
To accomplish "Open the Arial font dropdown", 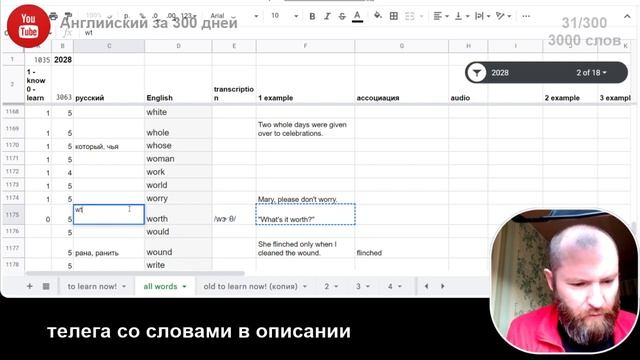I will tap(234, 16).
